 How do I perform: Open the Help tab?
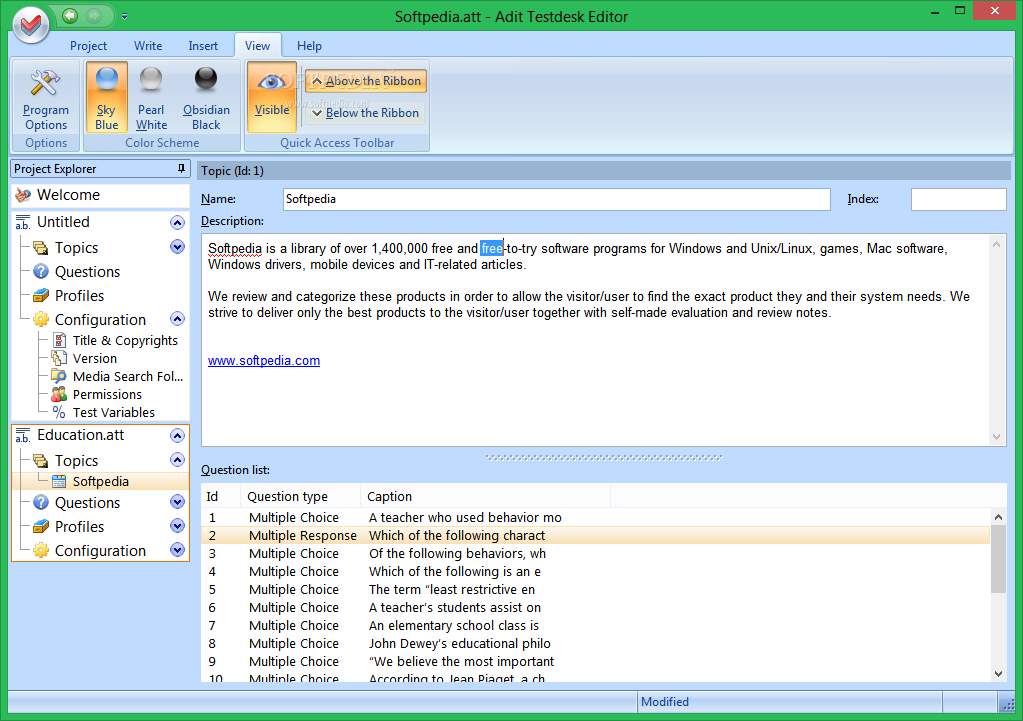309,46
